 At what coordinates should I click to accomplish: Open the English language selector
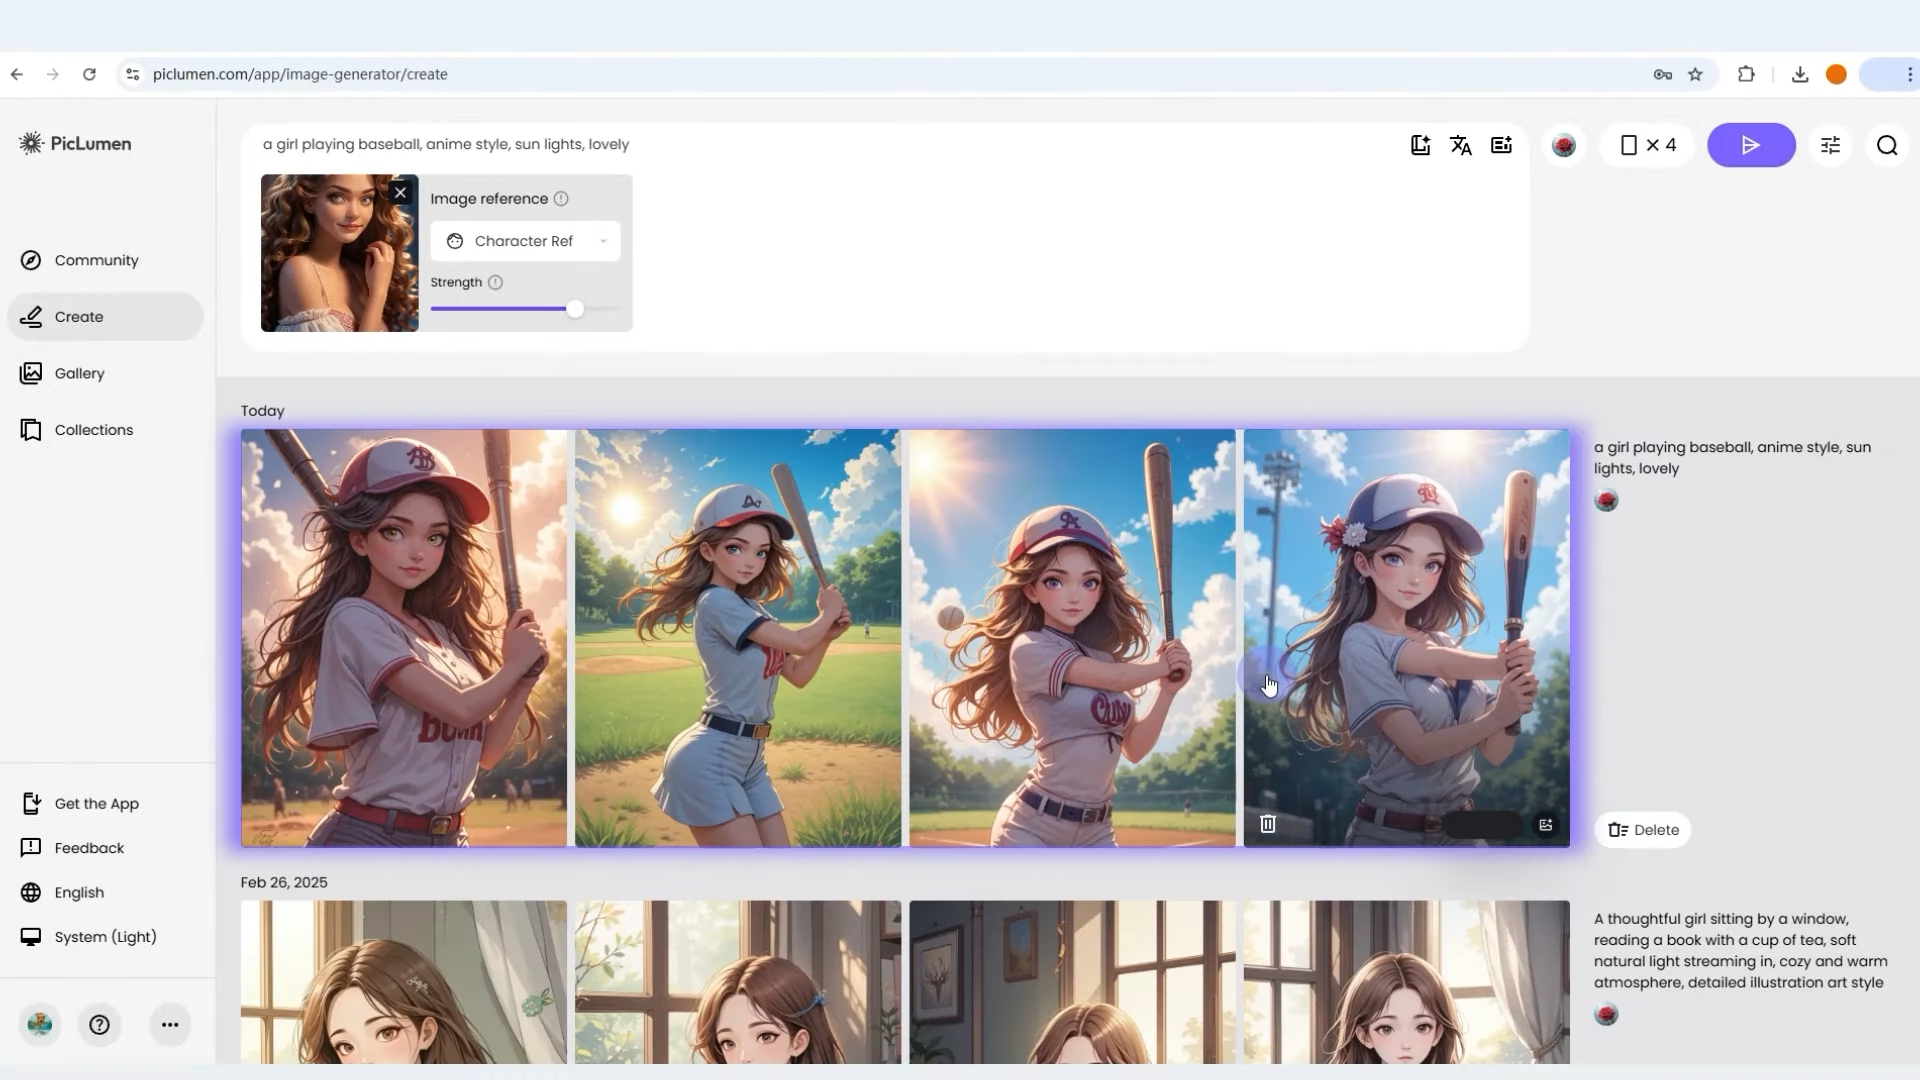(x=79, y=892)
